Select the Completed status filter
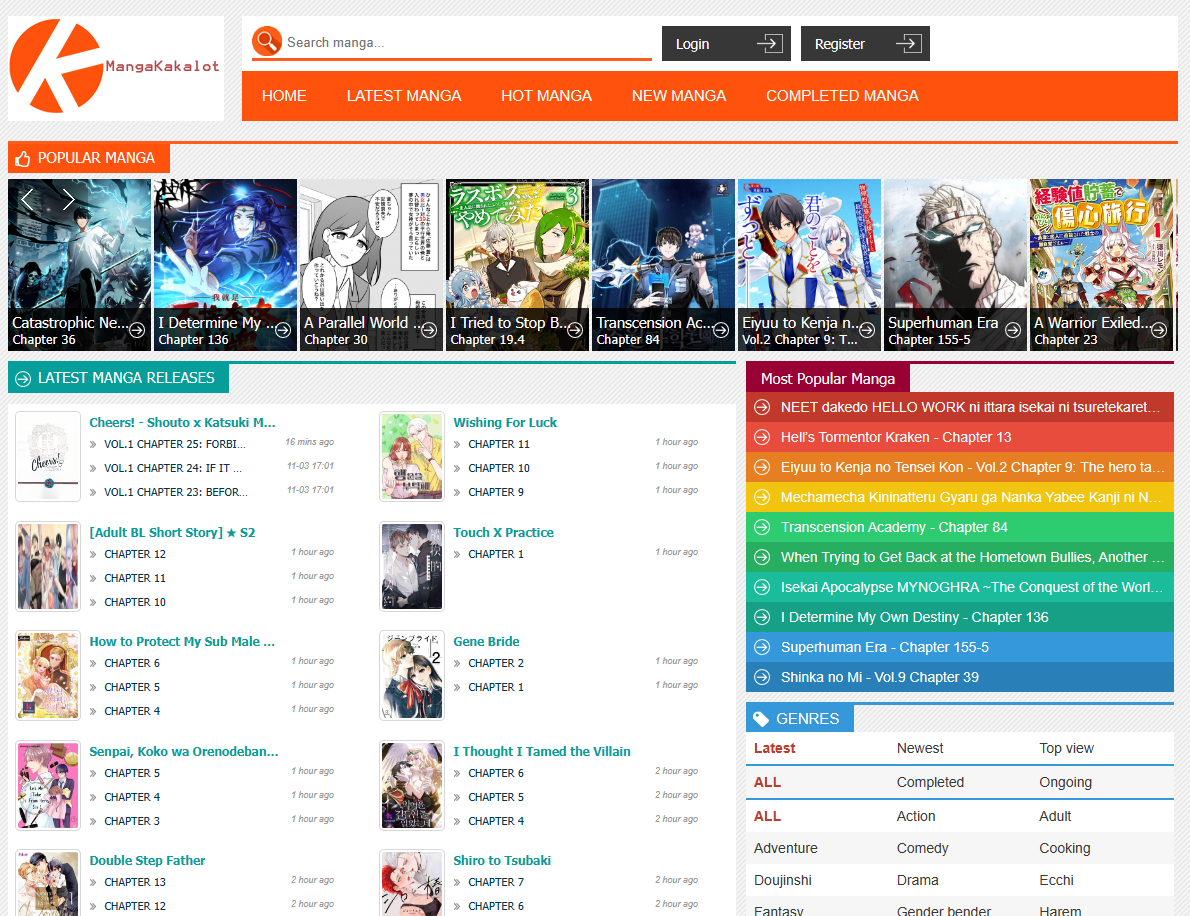Screen dimensions: 1190x916 (x=930, y=782)
